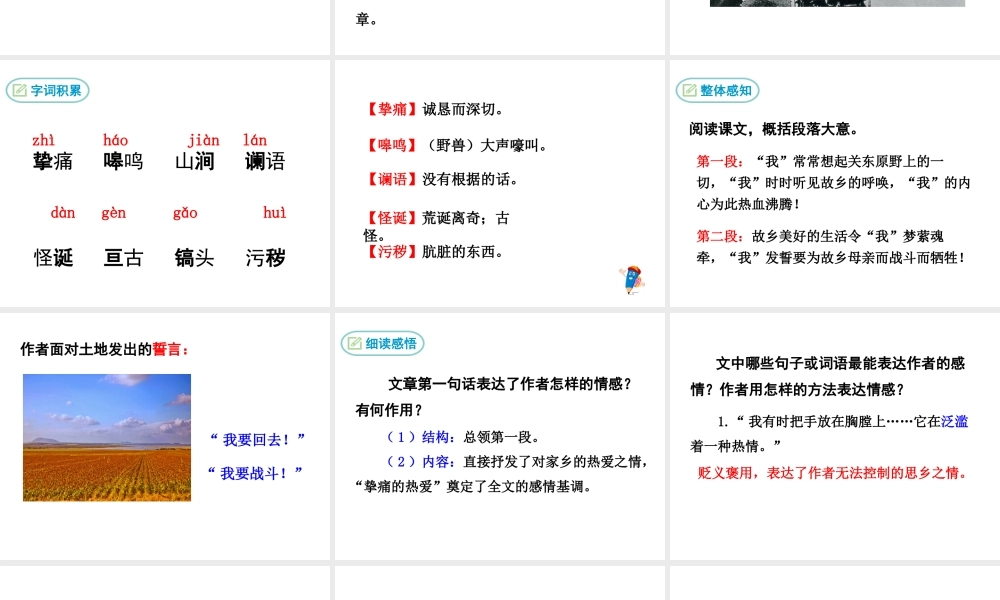The image size is (1000, 600).
Task: Click the word 嗥鸣 in vocabulary list
Action: 123,161
